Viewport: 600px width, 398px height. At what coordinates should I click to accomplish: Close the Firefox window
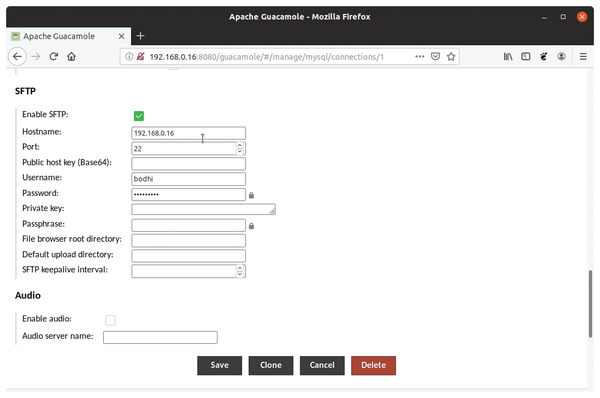[x=582, y=17]
